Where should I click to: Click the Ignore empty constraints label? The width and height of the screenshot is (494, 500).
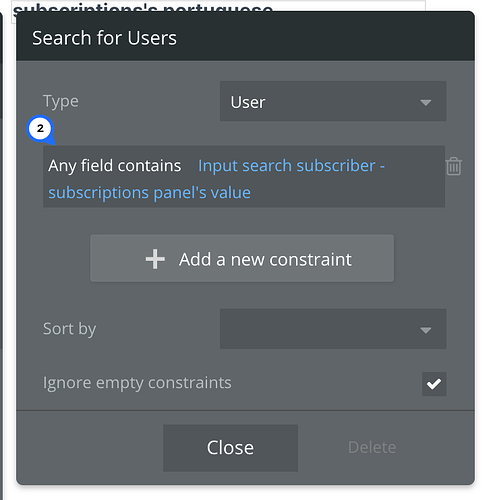click(137, 383)
